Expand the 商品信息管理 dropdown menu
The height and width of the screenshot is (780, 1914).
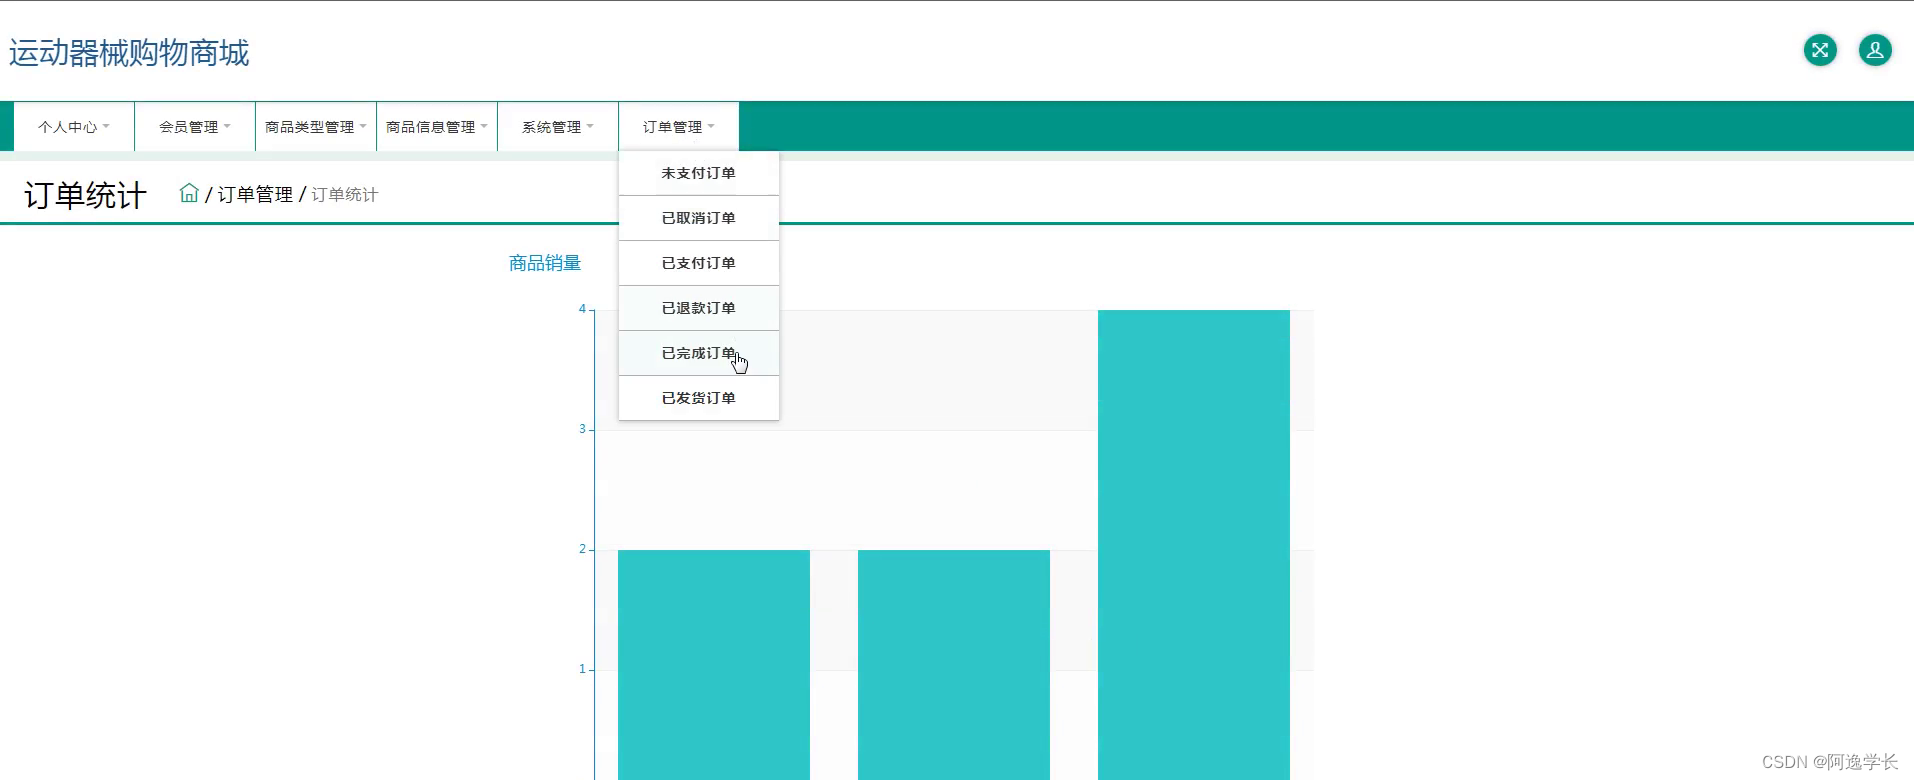coord(437,127)
